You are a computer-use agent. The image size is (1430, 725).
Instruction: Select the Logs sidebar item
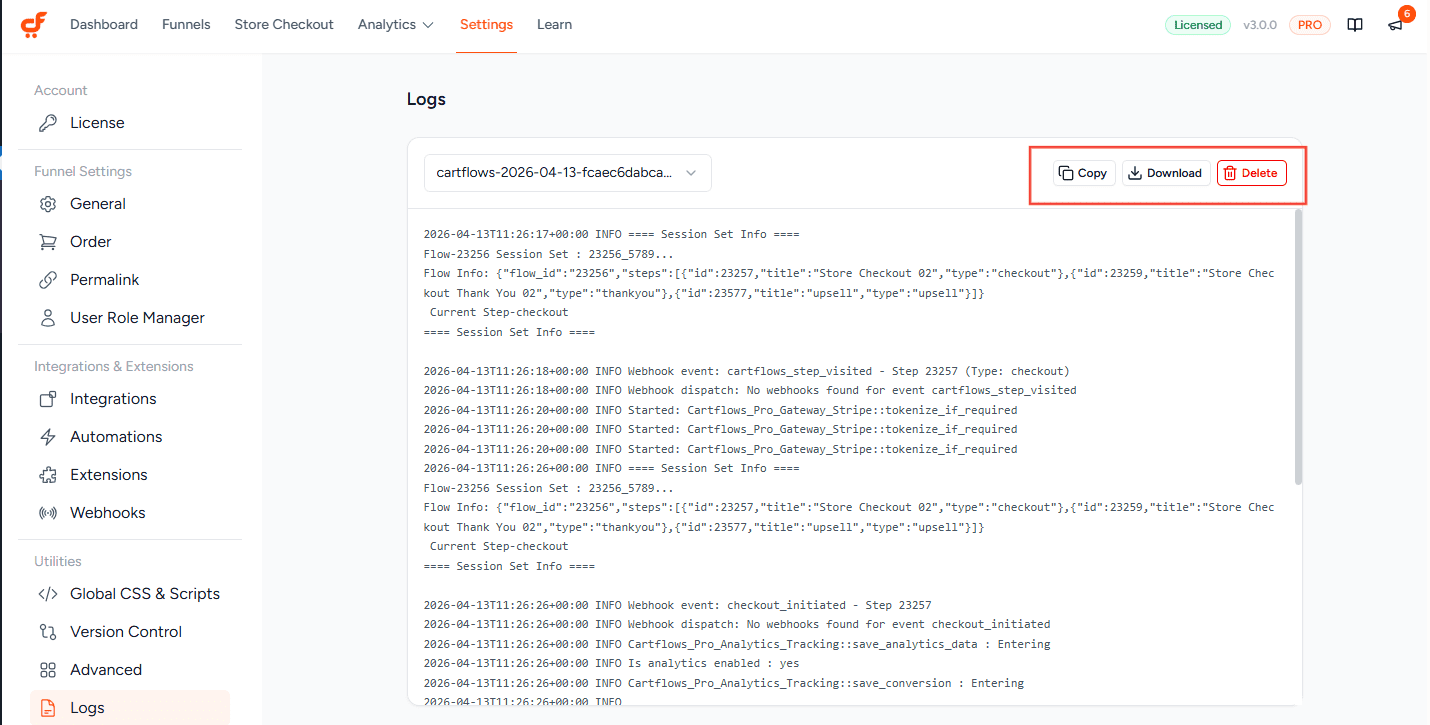[130, 708]
